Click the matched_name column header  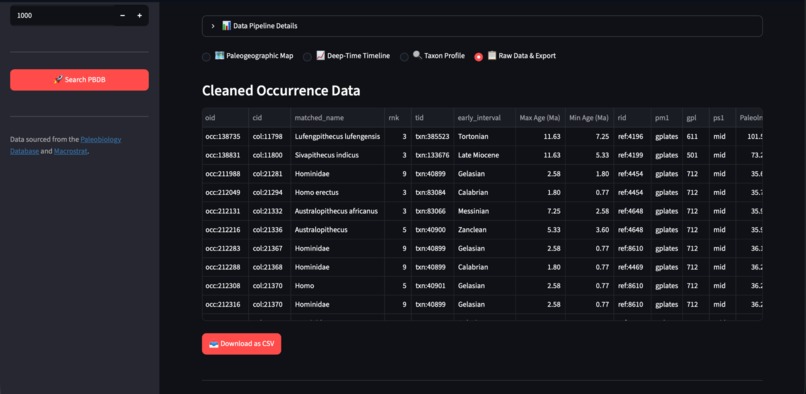coord(338,118)
